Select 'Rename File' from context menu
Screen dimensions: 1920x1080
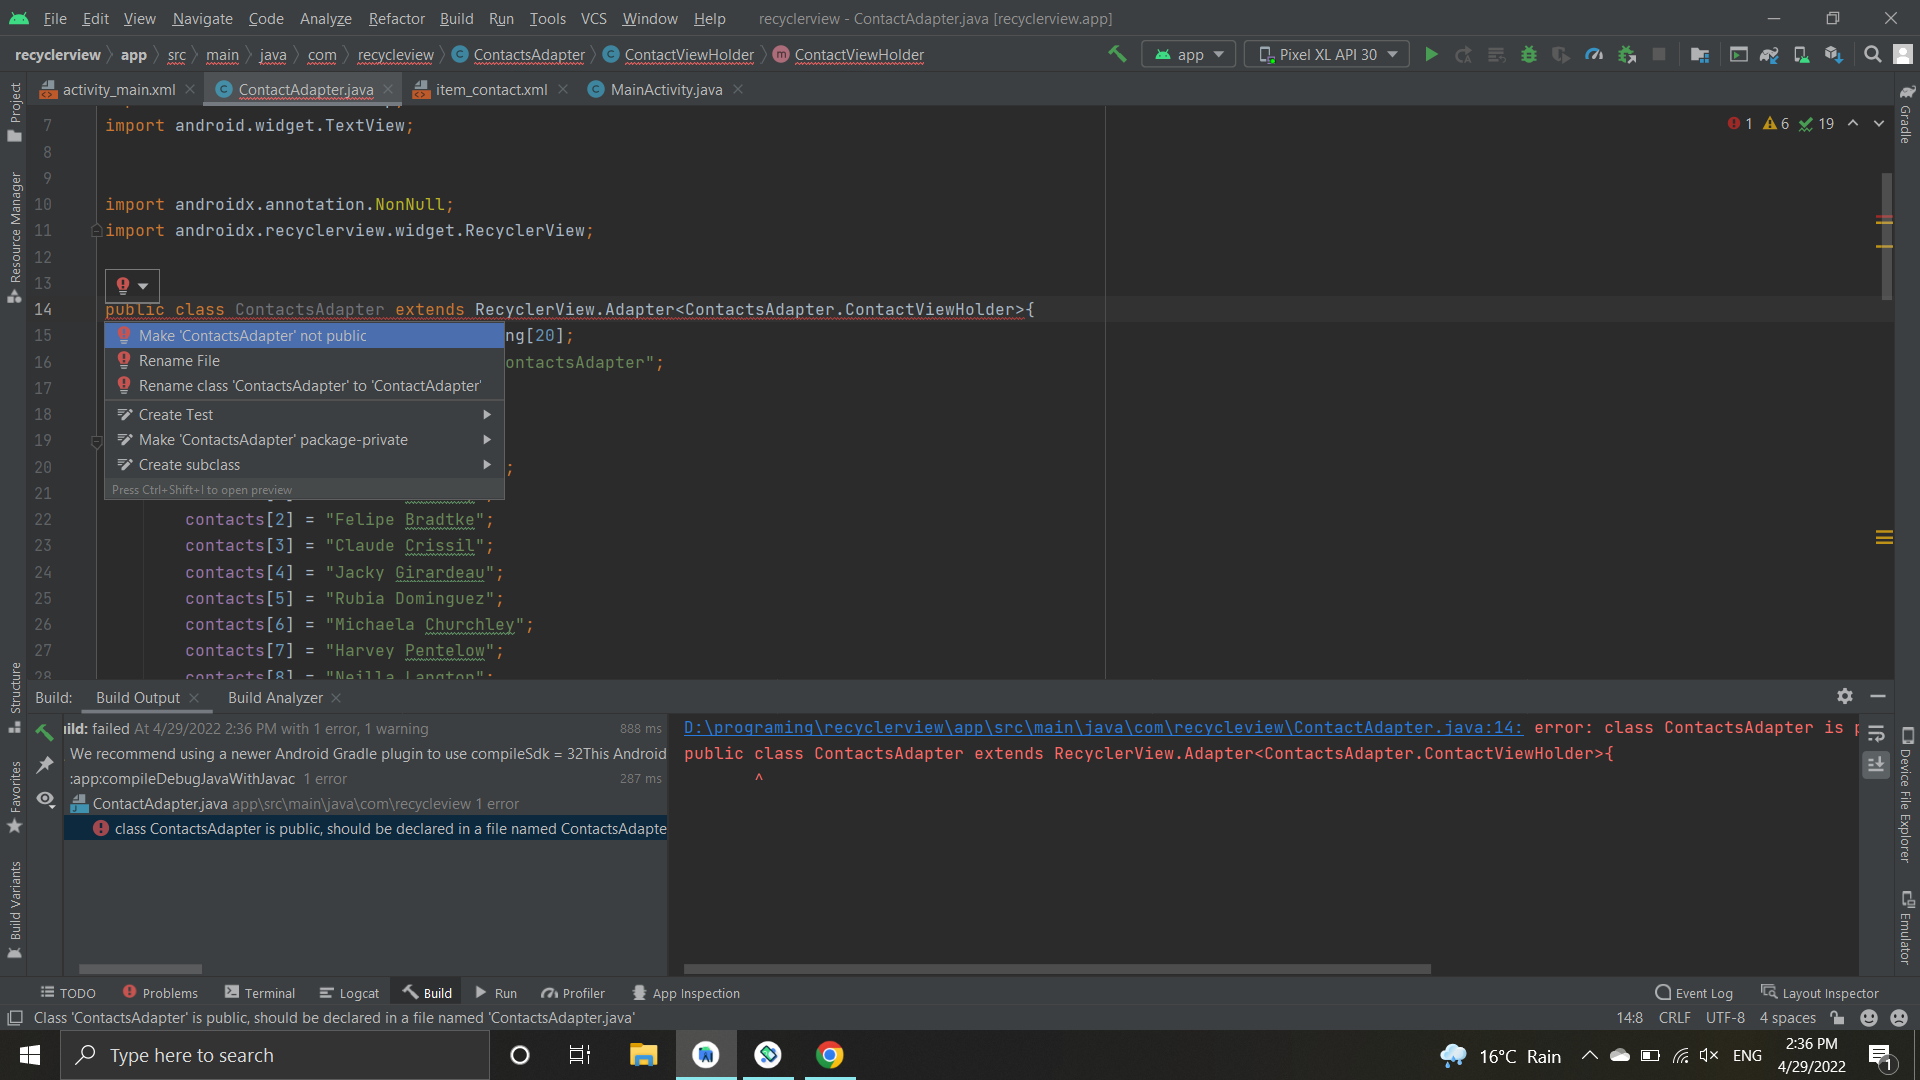pos(179,360)
